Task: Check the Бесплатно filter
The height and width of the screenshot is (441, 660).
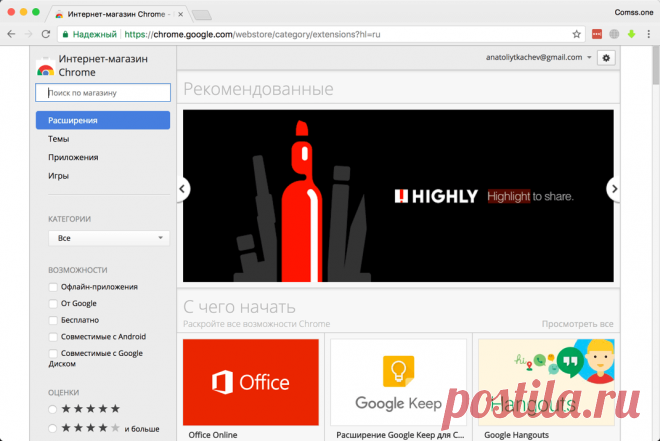Action: click(53, 320)
